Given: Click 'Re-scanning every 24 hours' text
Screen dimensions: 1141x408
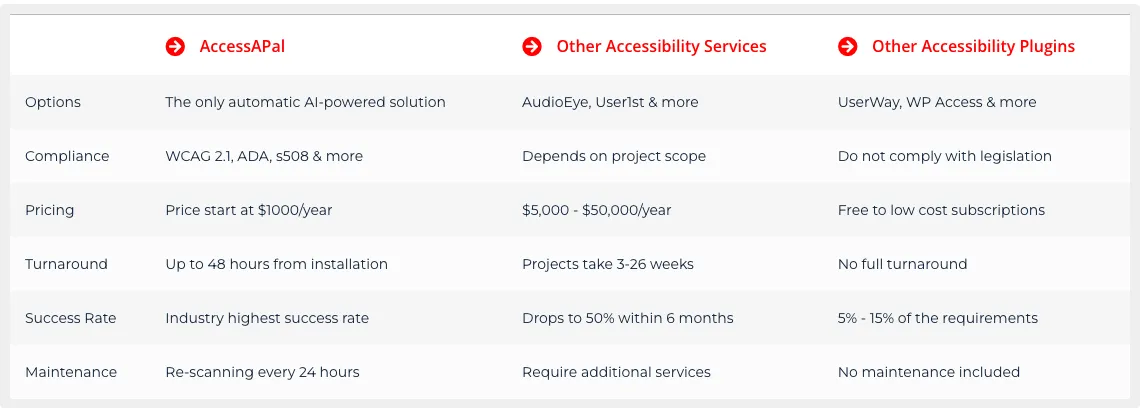Looking at the screenshot, I should click(263, 372).
